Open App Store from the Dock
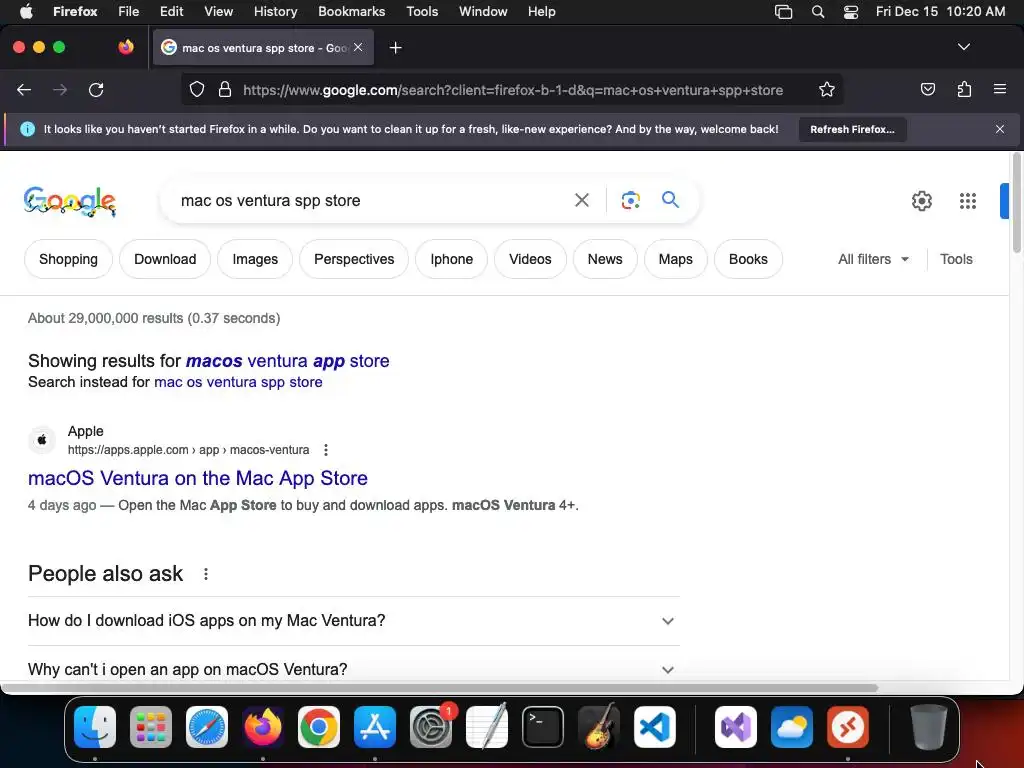The height and width of the screenshot is (768, 1024). [375, 727]
